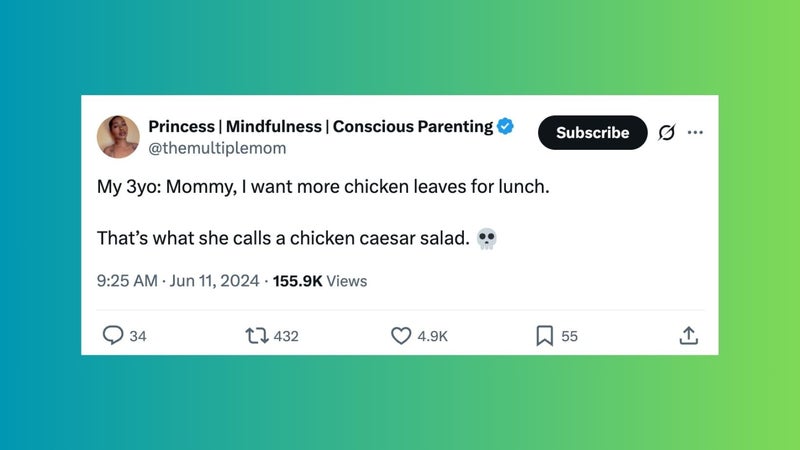Viewport: 800px width, 450px height.
Task: Click the blue verified checkmark badge
Action: point(507,126)
